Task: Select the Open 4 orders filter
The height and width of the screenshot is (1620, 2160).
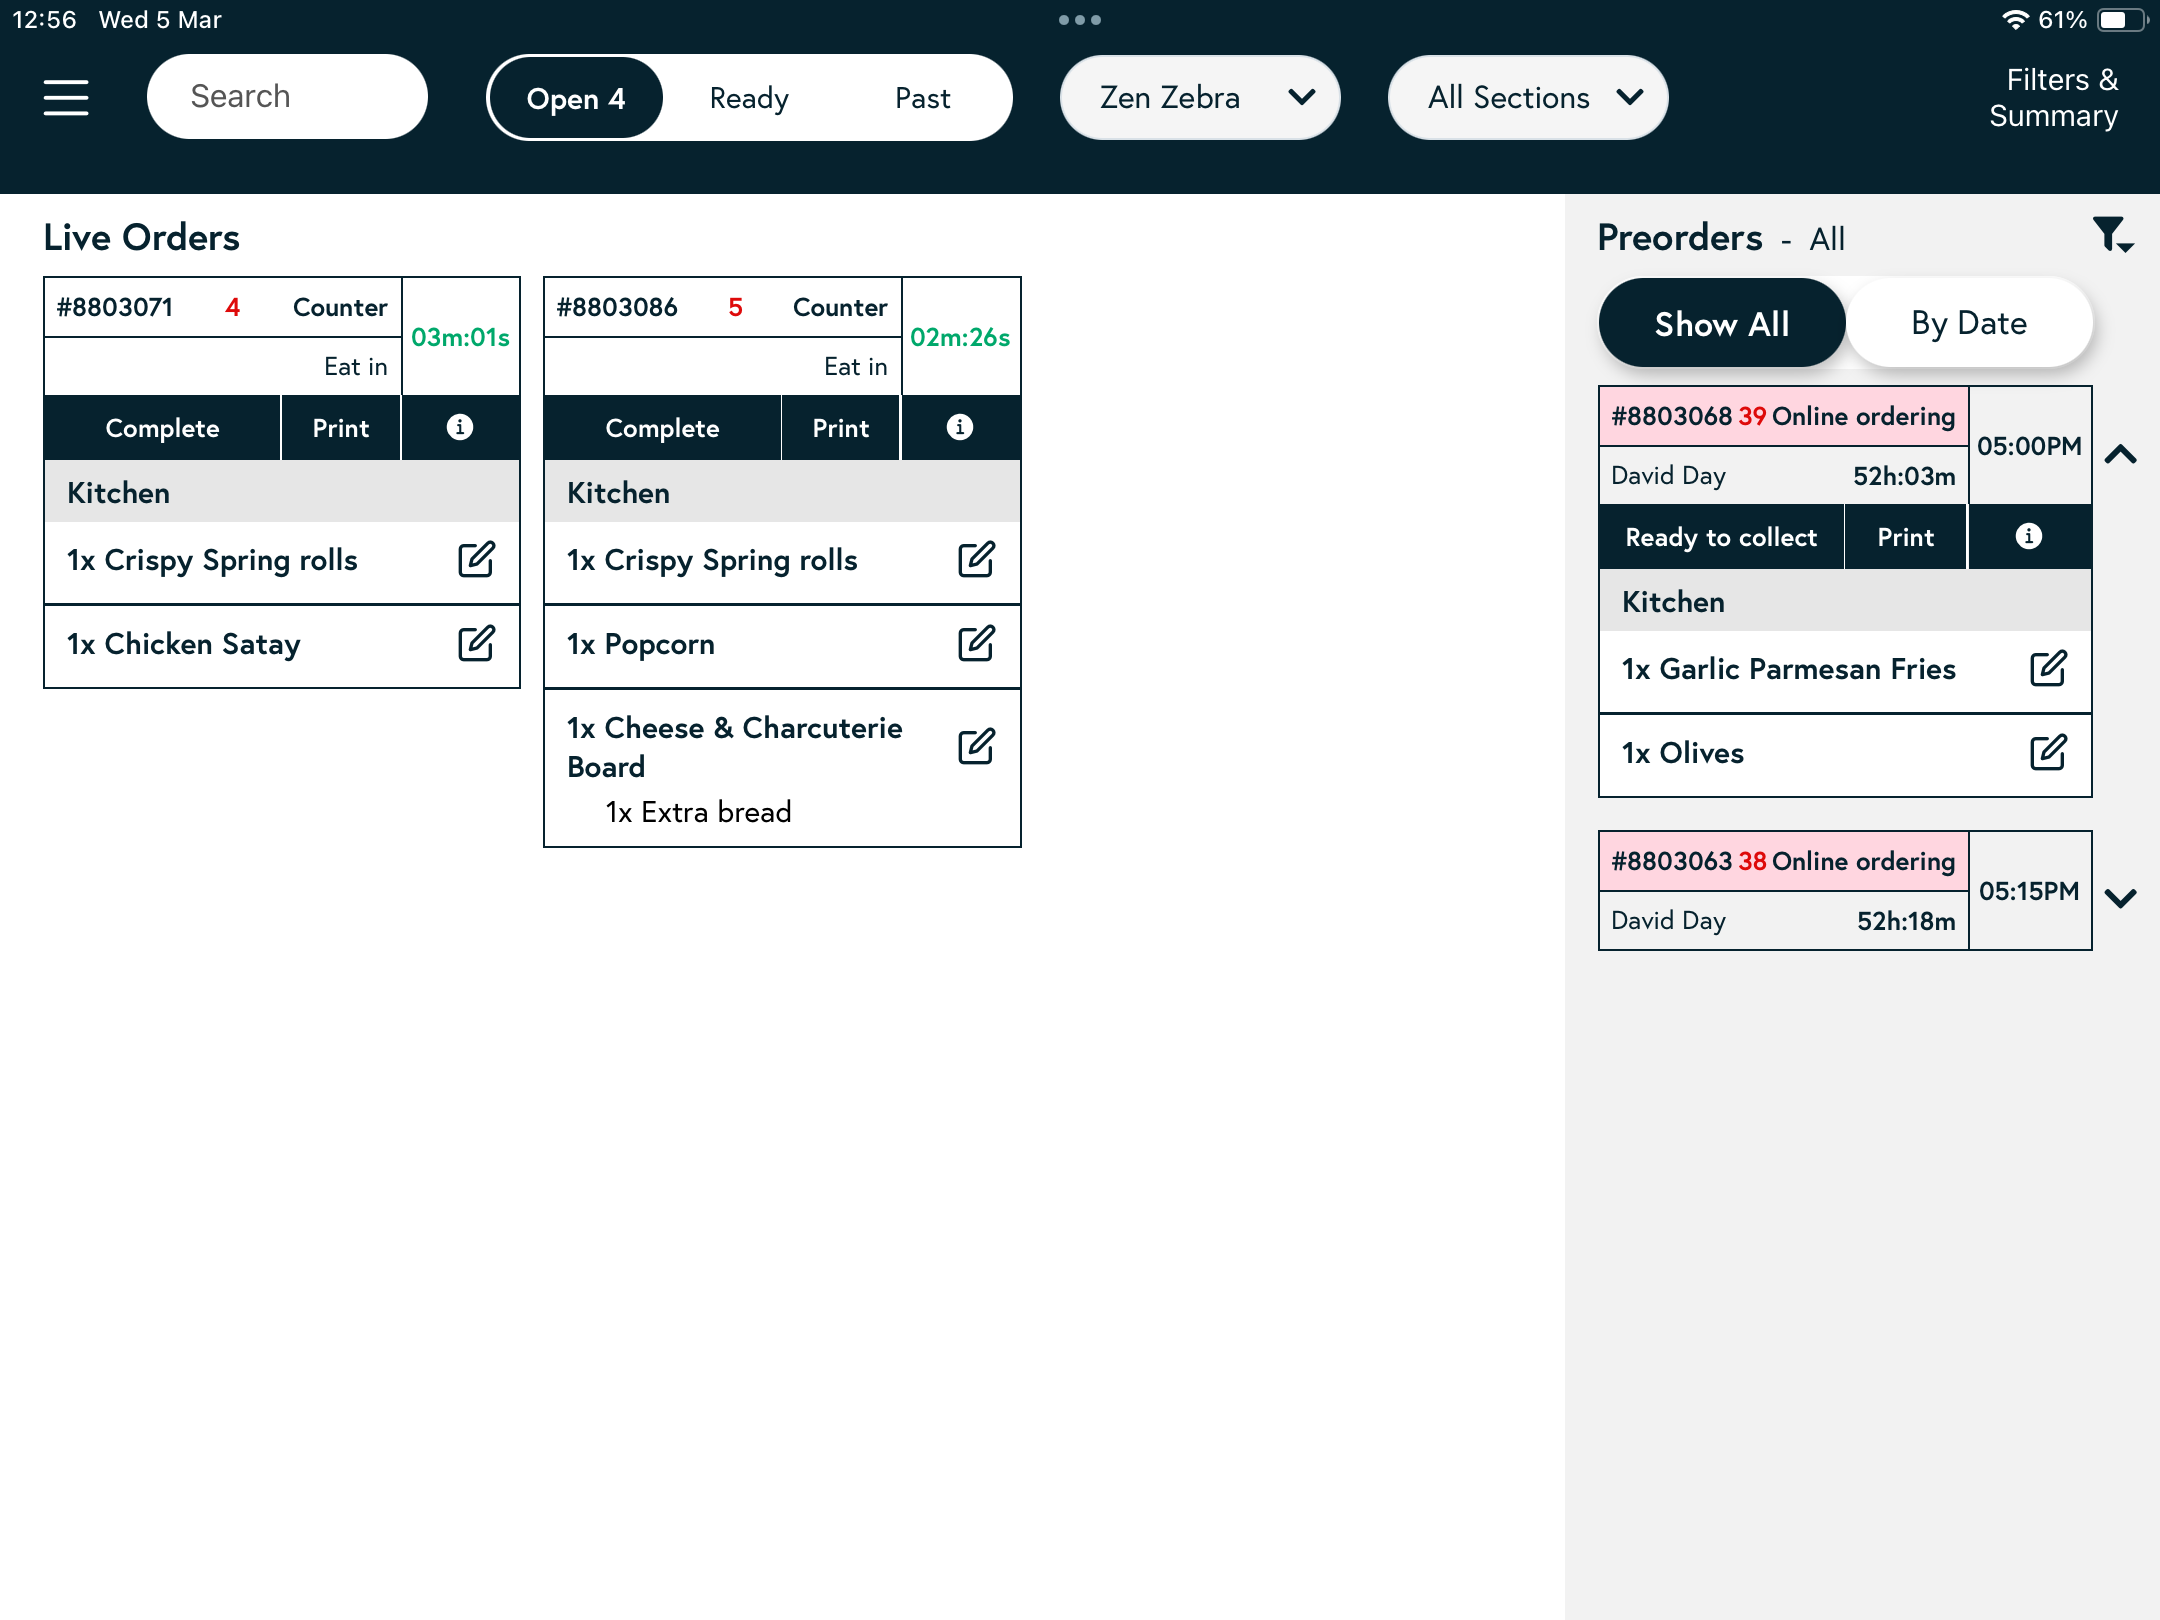Action: click(576, 98)
